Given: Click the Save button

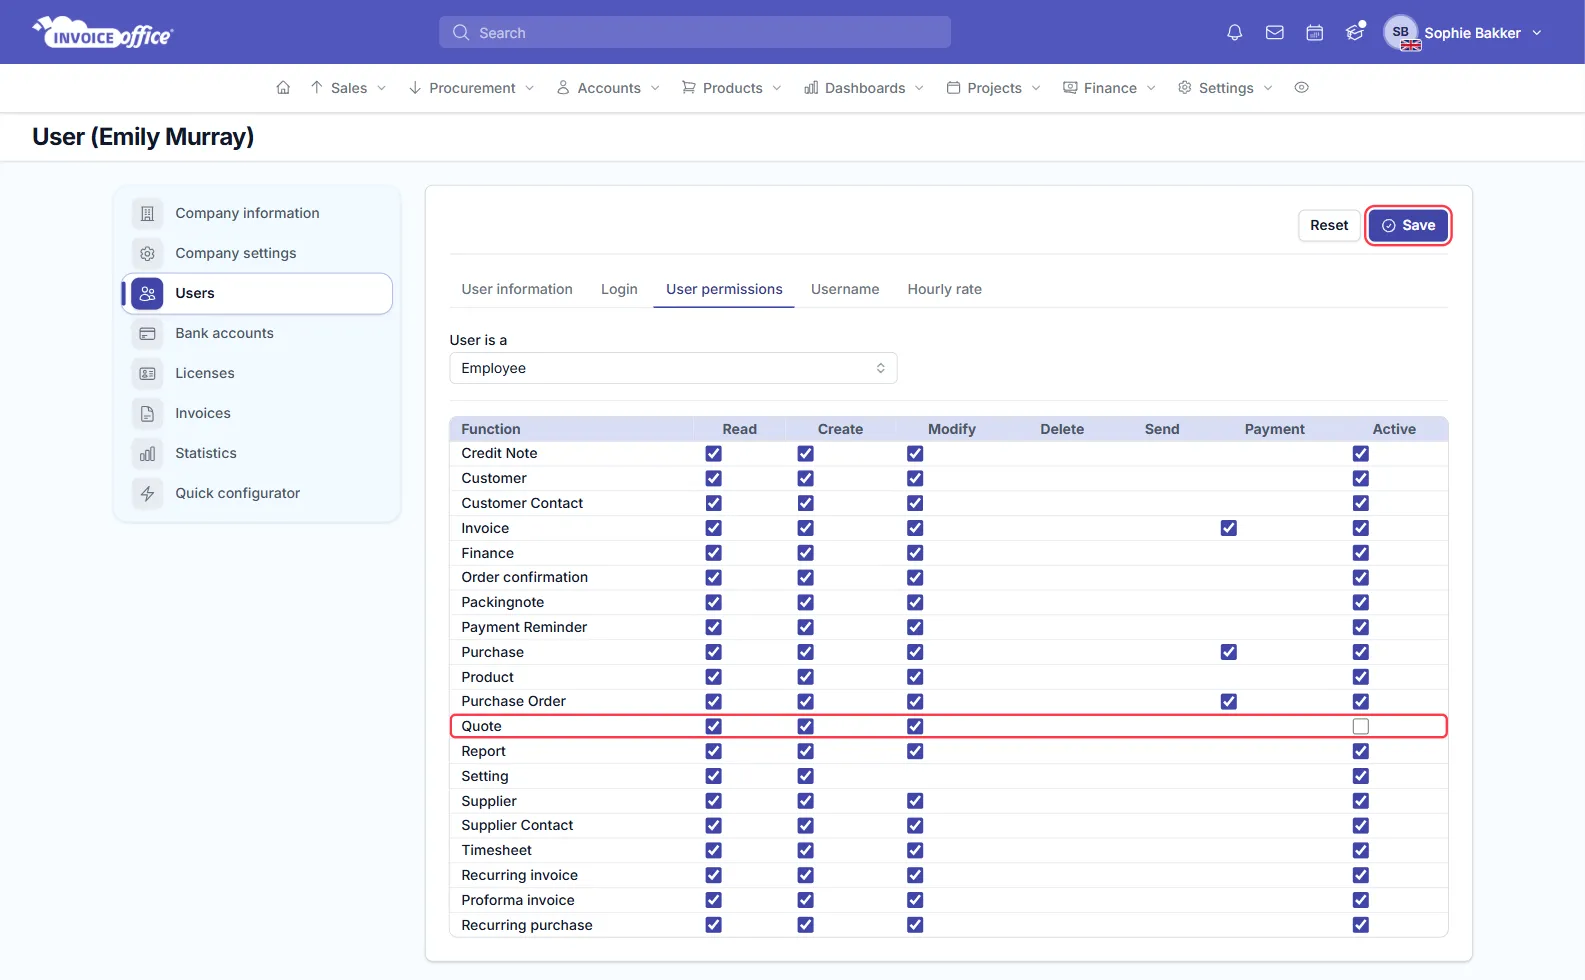Looking at the screenshot, I should [x=1408, y=226].
